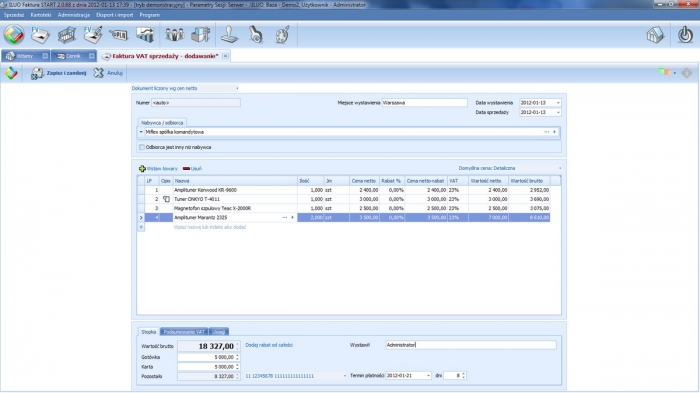Viewport: 700px width, 393px height.
Task: Click the paint palette toolbar icon
Action: pyautogui.click(x=282, y=35)
